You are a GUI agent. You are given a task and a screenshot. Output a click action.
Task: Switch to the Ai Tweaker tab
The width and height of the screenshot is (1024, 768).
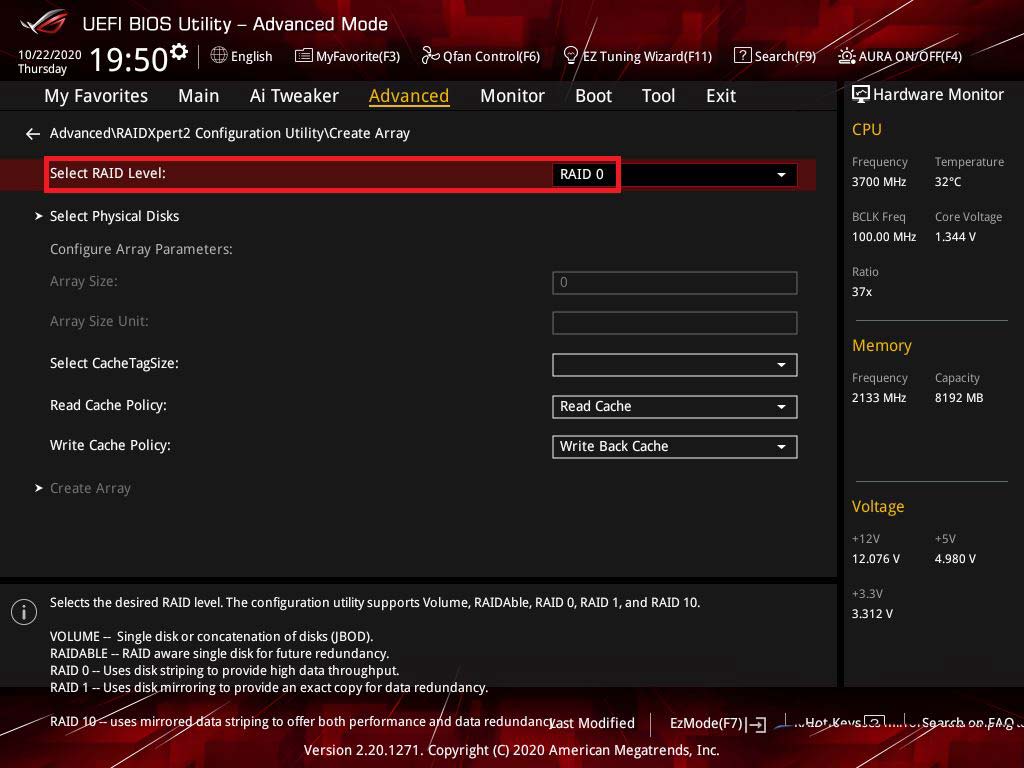click(x=294, y=96)
